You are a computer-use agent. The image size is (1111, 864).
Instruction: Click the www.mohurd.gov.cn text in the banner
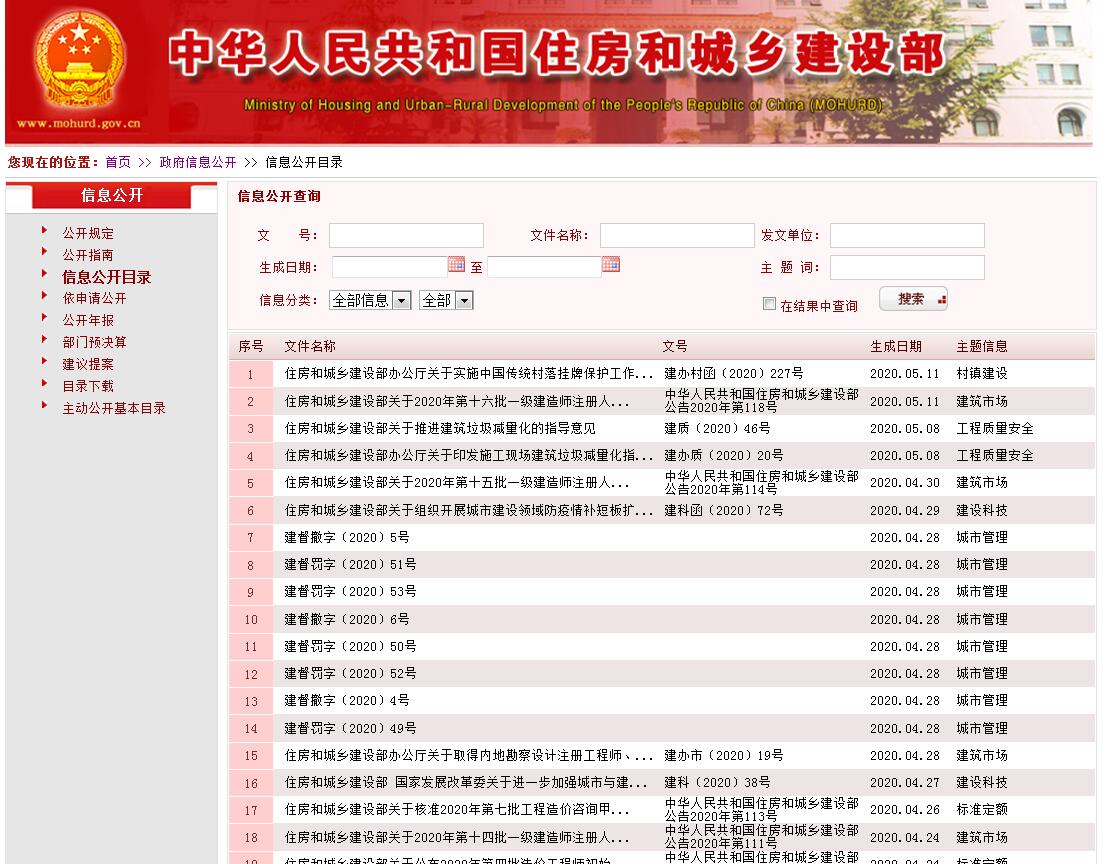(79, 123)
